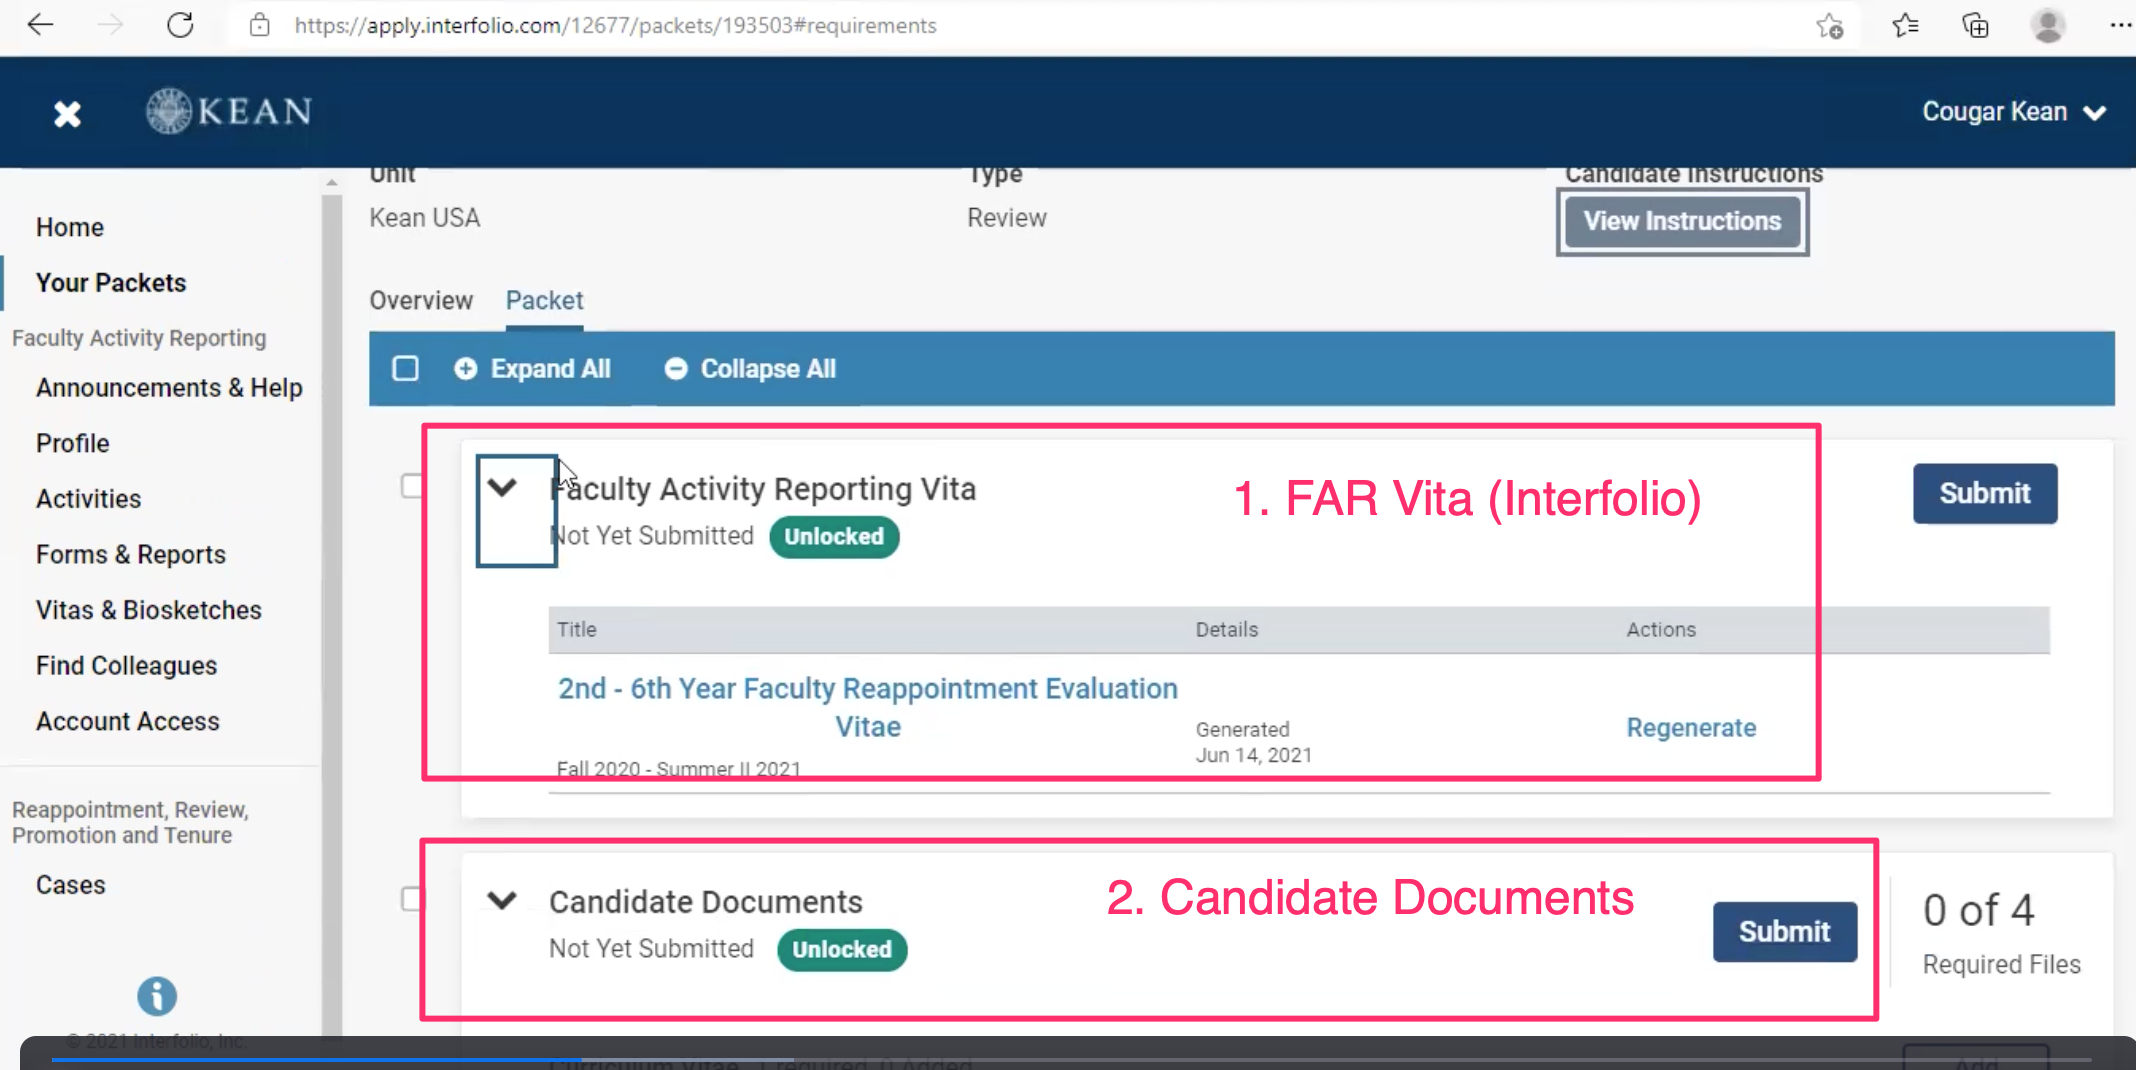
Task: Tick the select-all checkbox in blue bar
Action: click(405, 368)
